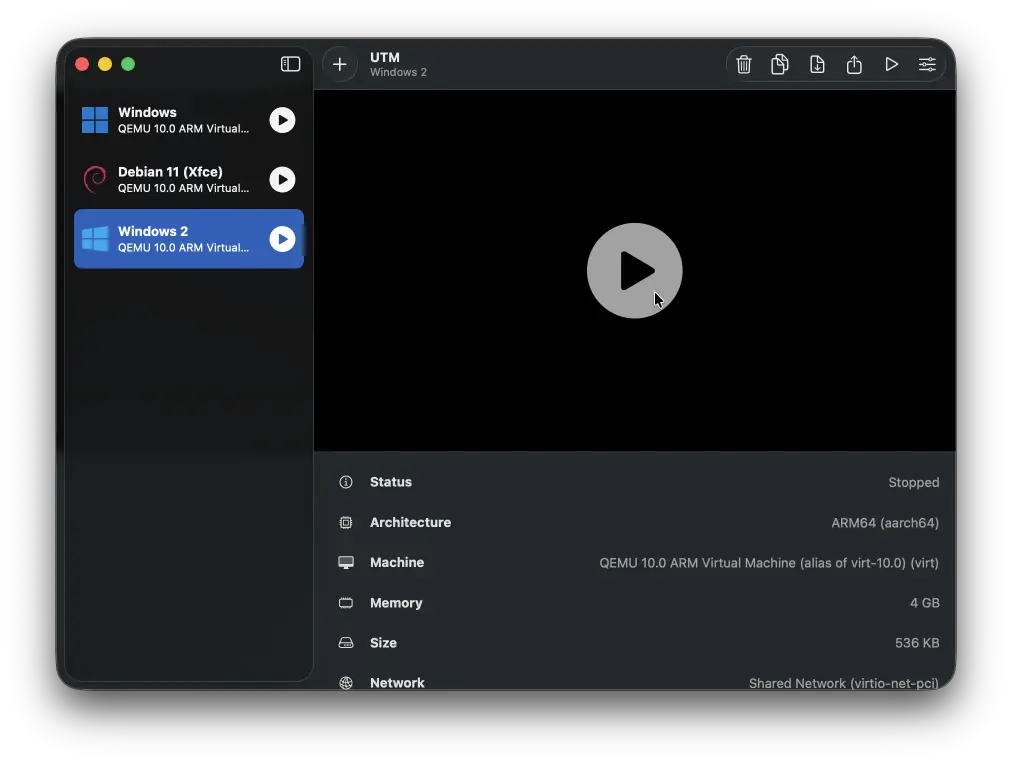Start Debian 11 (Xfce) from sidebar play button

pyautogui.click(x=282, y=179)
